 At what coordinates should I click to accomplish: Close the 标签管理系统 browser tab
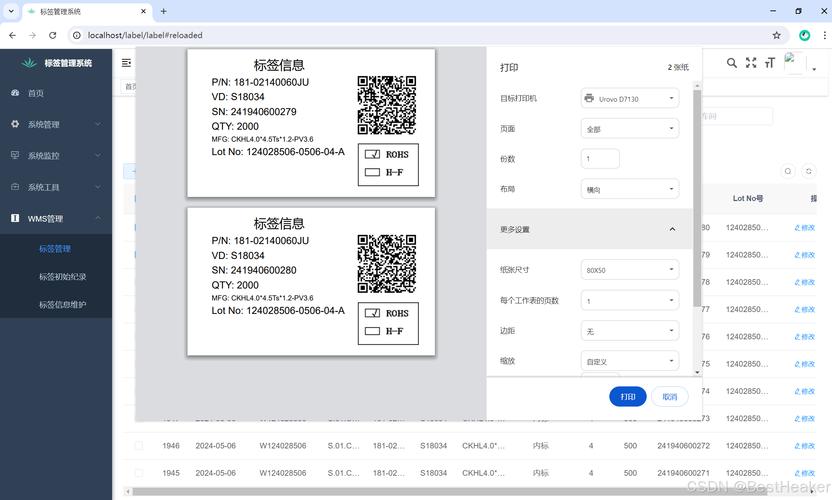click(143, 11)
